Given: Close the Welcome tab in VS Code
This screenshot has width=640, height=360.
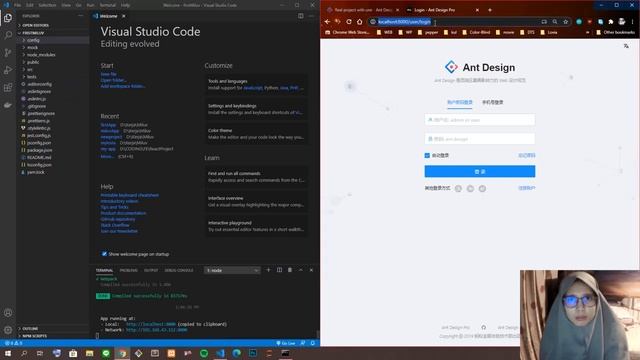Looking at the screenshot, I should click(x=124, y=16).
